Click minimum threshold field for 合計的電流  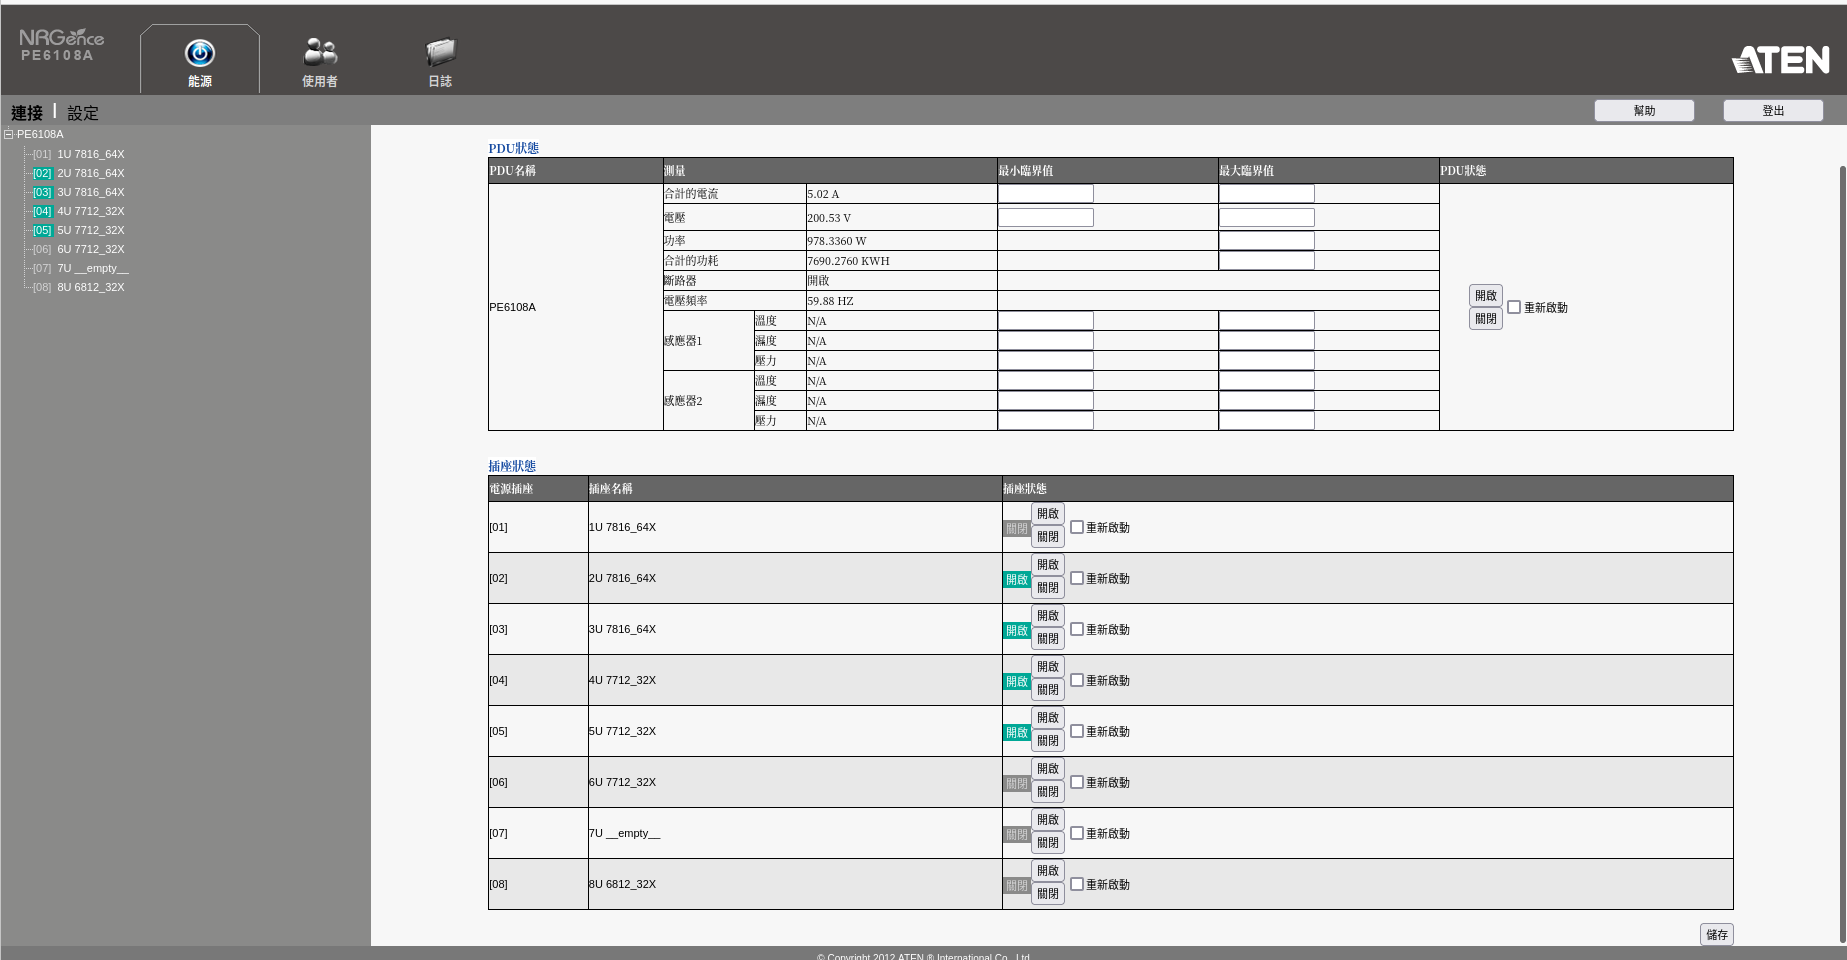[1045, 194]
